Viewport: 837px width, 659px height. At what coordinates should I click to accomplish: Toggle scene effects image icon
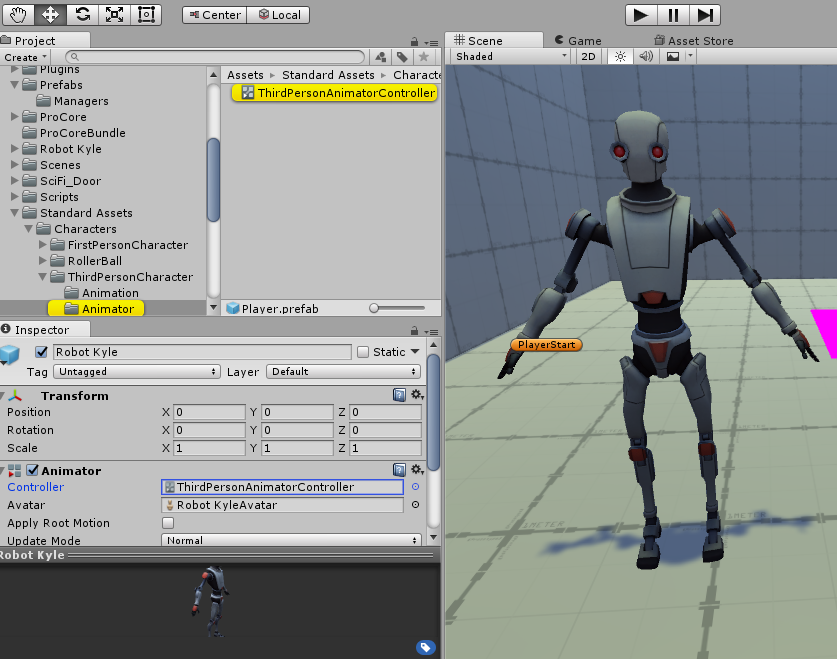tap(673, 57)
